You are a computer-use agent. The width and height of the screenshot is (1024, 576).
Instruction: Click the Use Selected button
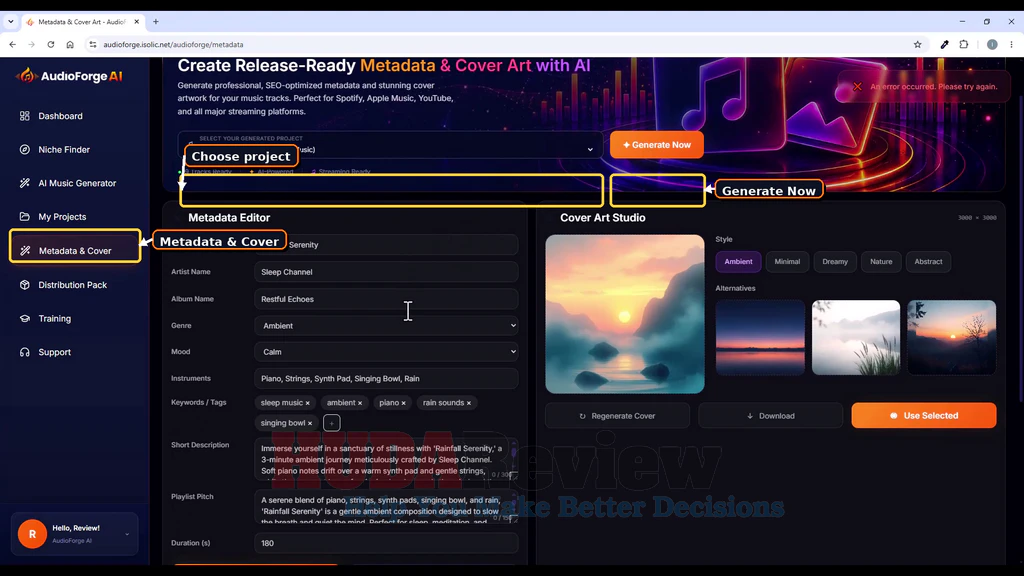tap(923, 415)
